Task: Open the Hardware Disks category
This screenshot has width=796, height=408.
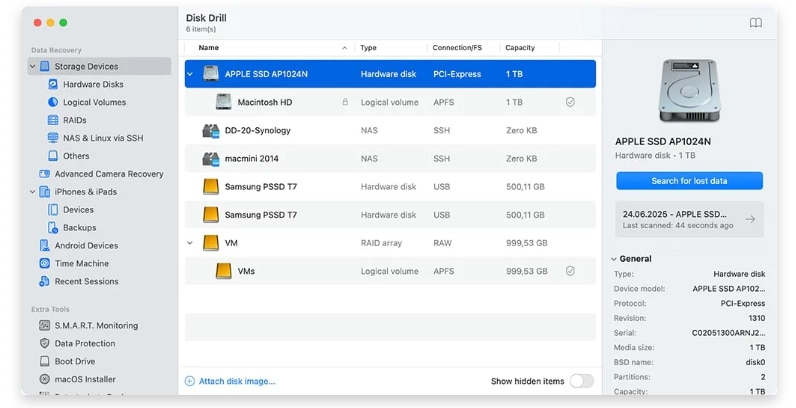Action: point(93,84)
